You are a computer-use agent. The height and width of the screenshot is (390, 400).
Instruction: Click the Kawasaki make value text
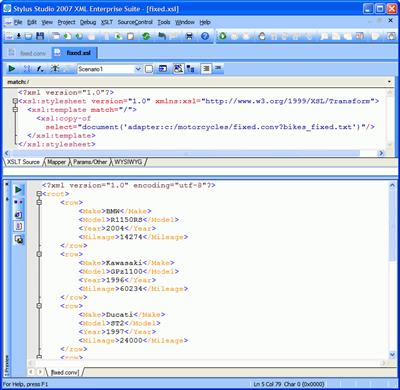[x=124, y=263]
